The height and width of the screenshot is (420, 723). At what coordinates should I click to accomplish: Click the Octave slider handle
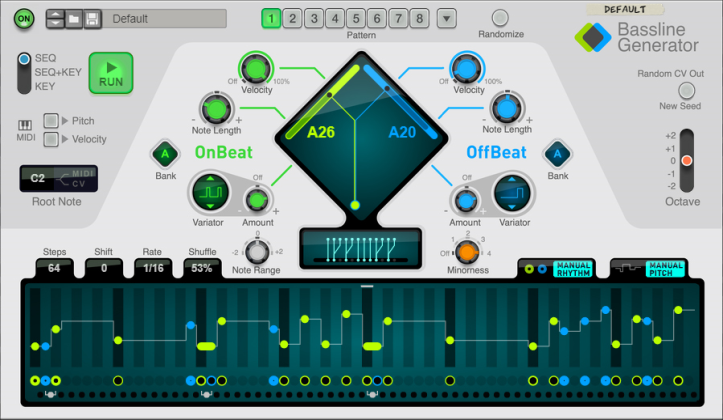(687, 160)
